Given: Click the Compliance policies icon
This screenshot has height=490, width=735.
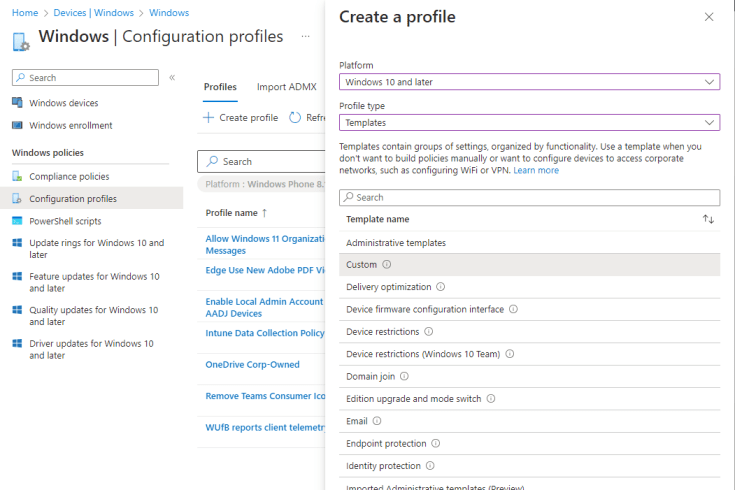Looking at the screenshot, I should coord(17,177).
